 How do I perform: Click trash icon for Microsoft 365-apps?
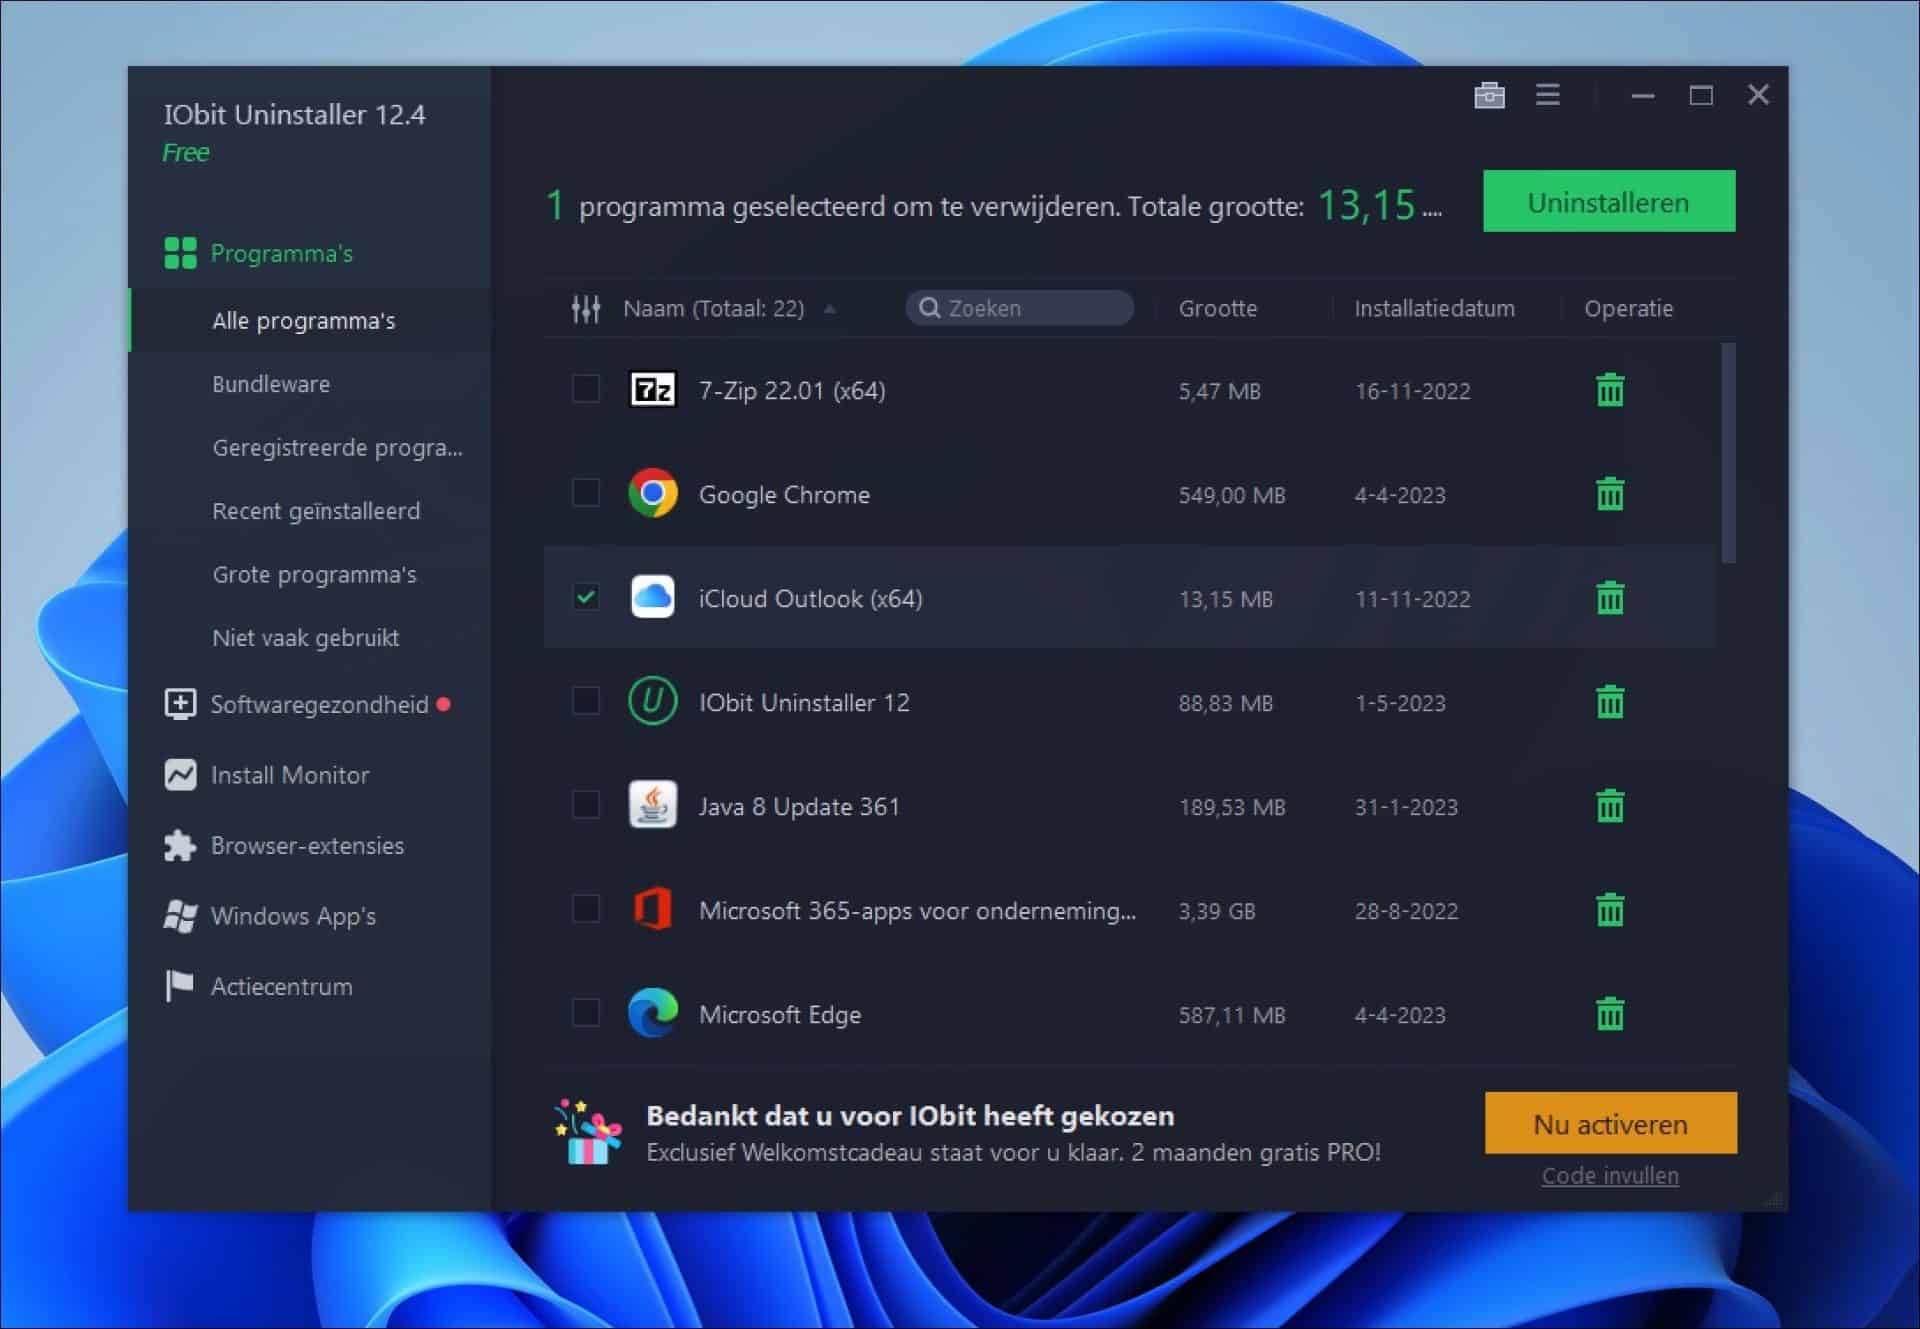(x=1610, y=910)
